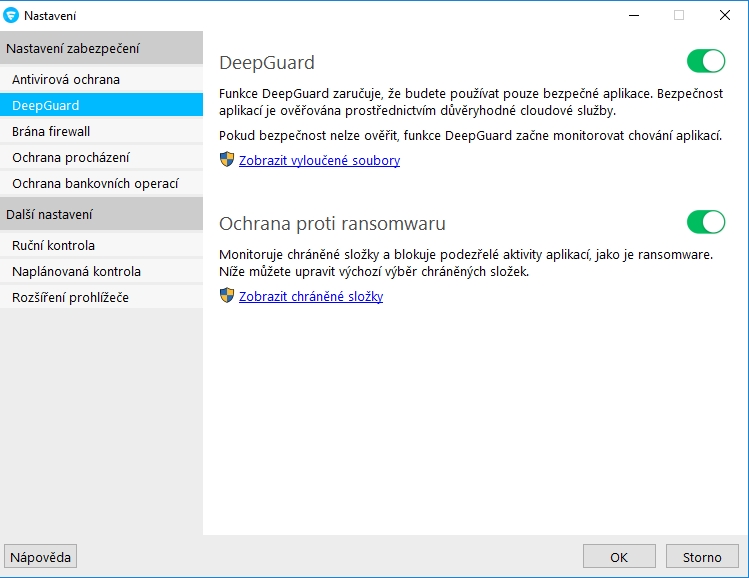
Task: Click shield icon beside Zobrazit chráněné složky
Action: 227,295
